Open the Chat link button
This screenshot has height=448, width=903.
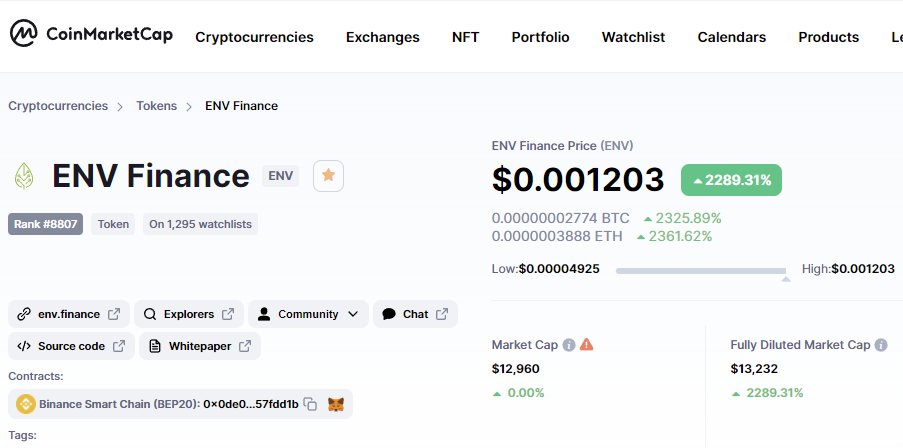(x=415, y=314)
